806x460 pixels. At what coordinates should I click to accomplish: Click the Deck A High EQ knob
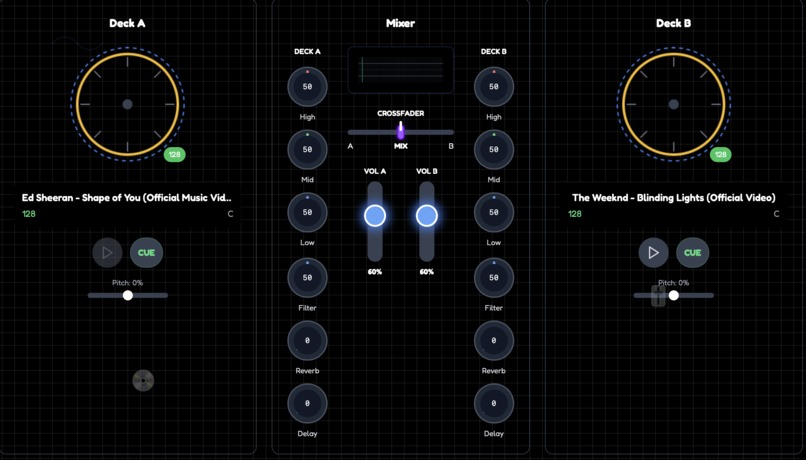click(307, 86)
